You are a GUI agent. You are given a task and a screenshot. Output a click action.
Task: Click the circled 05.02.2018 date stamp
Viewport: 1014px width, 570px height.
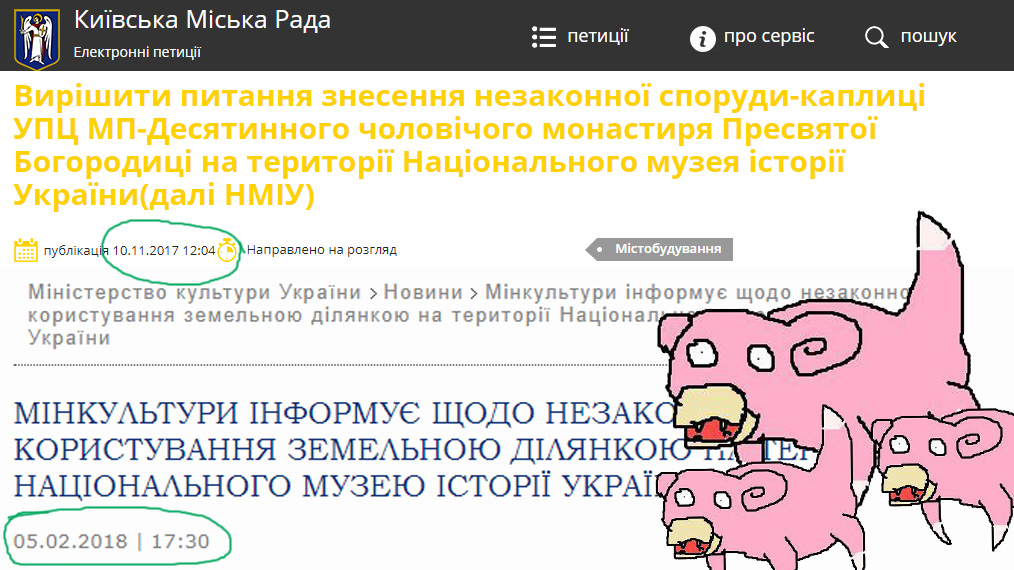coord(111,541)
